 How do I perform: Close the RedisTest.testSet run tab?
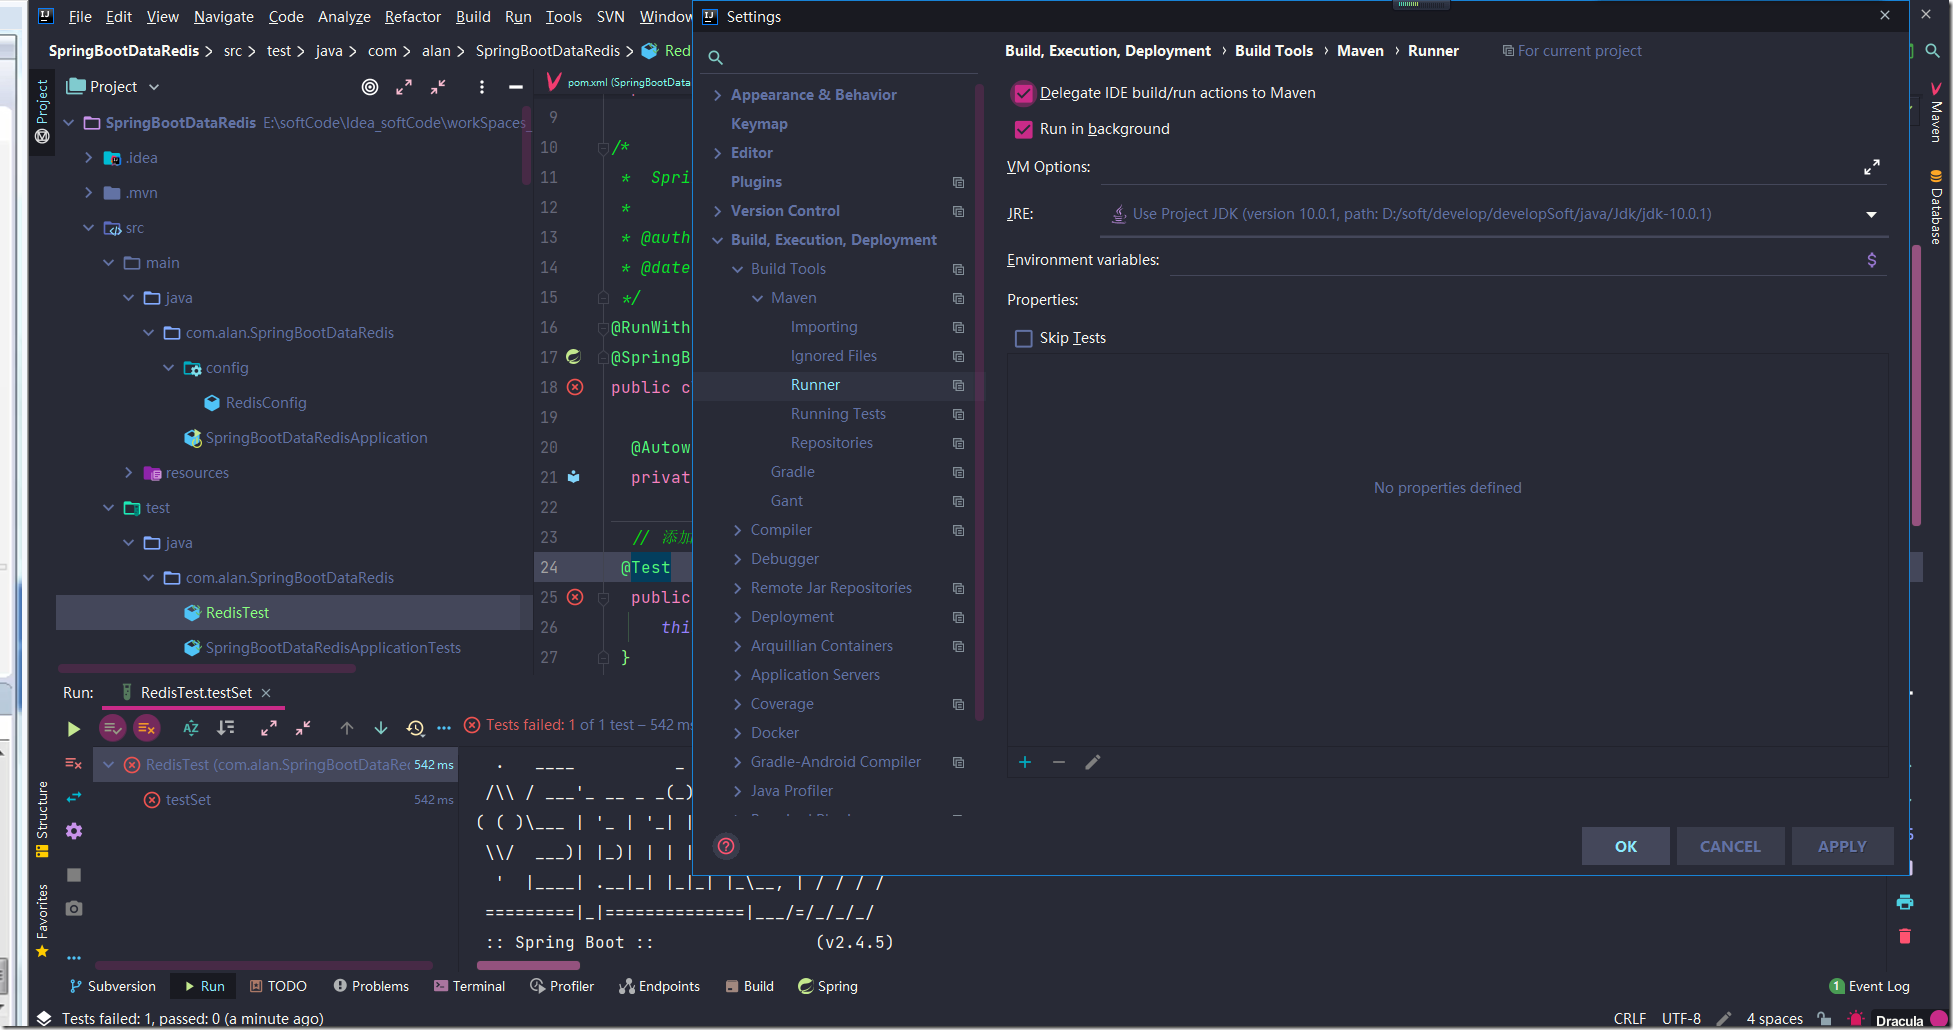click(x=266, y=693)
